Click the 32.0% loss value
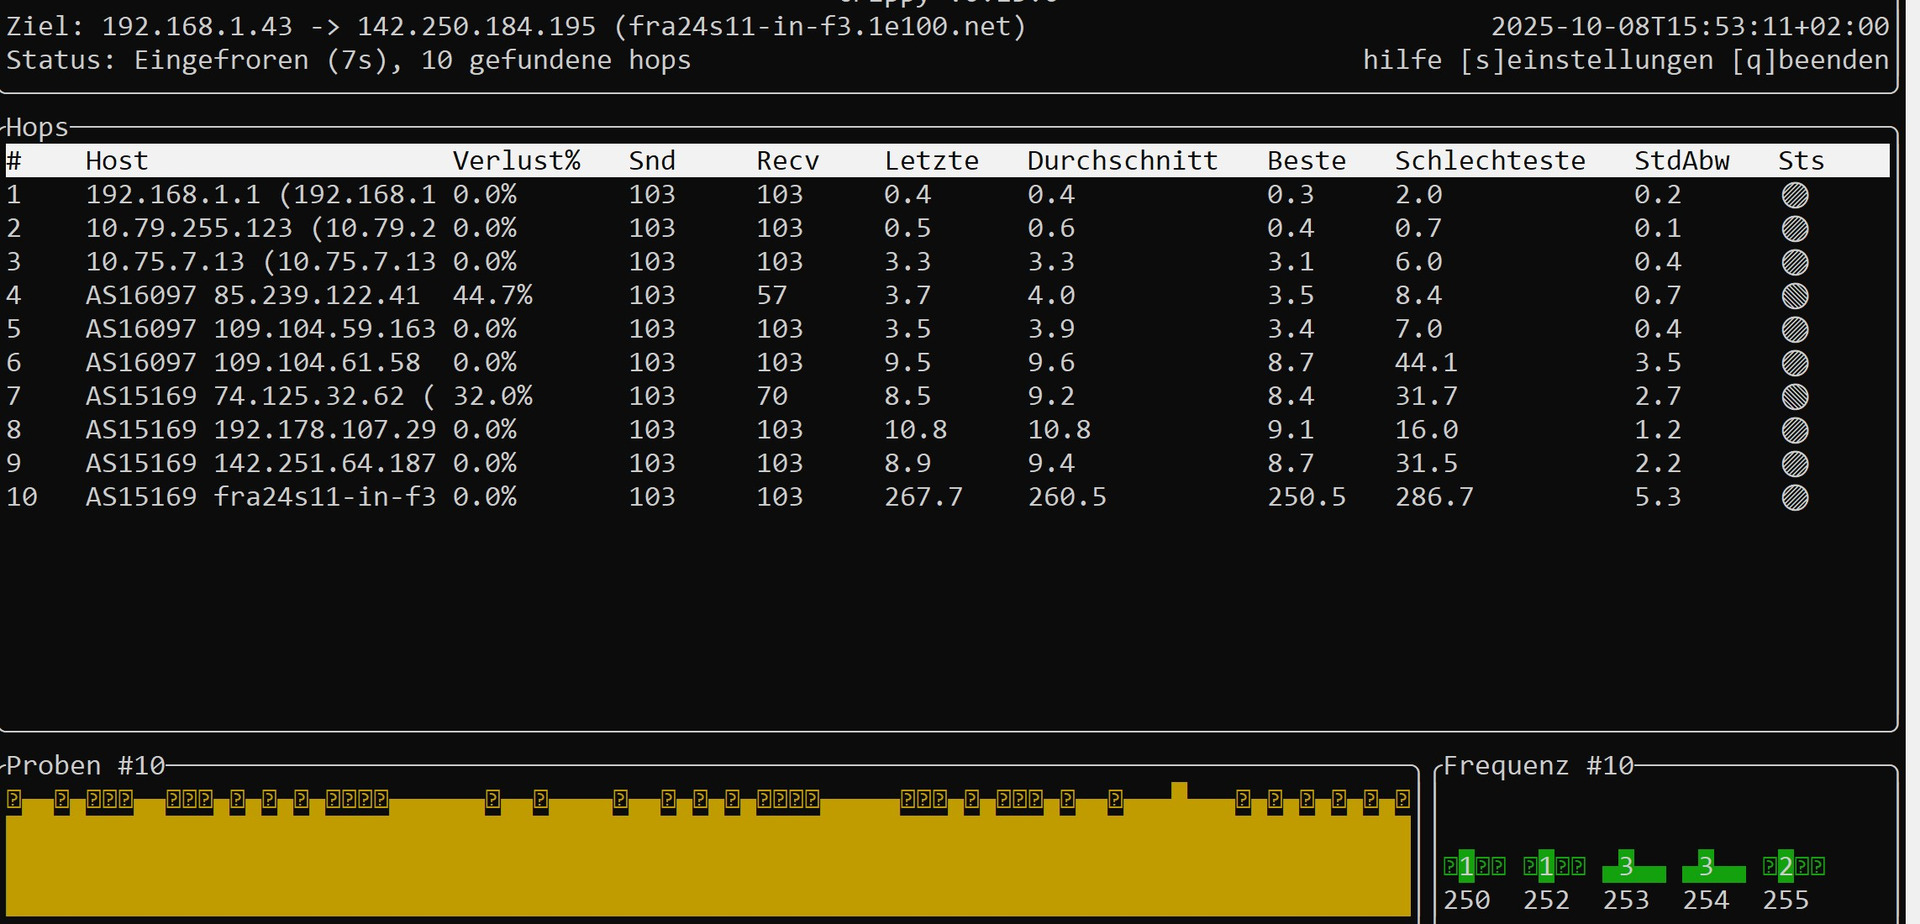Image resolution: width=1920 pixels, height=924 pixels. point(492,397)
